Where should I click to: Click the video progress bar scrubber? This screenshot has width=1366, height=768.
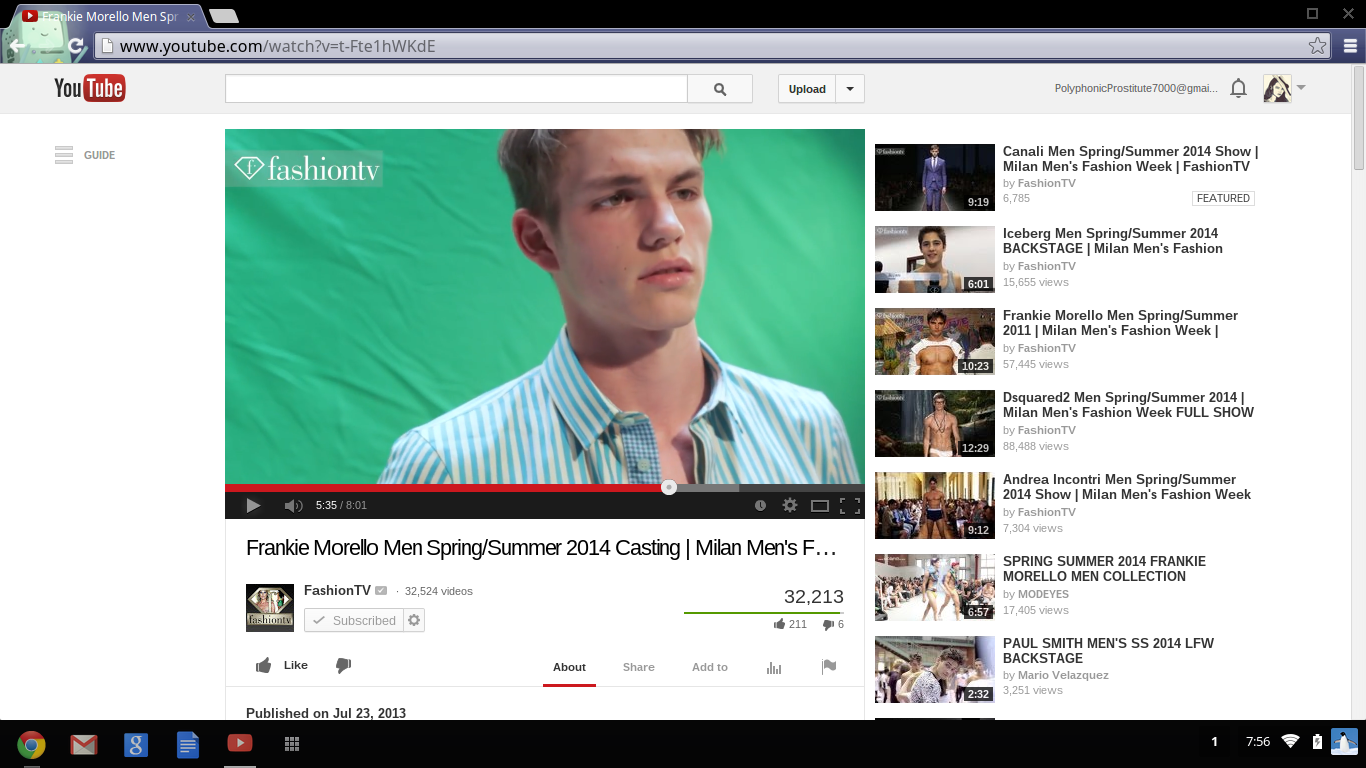click(669, 488)
